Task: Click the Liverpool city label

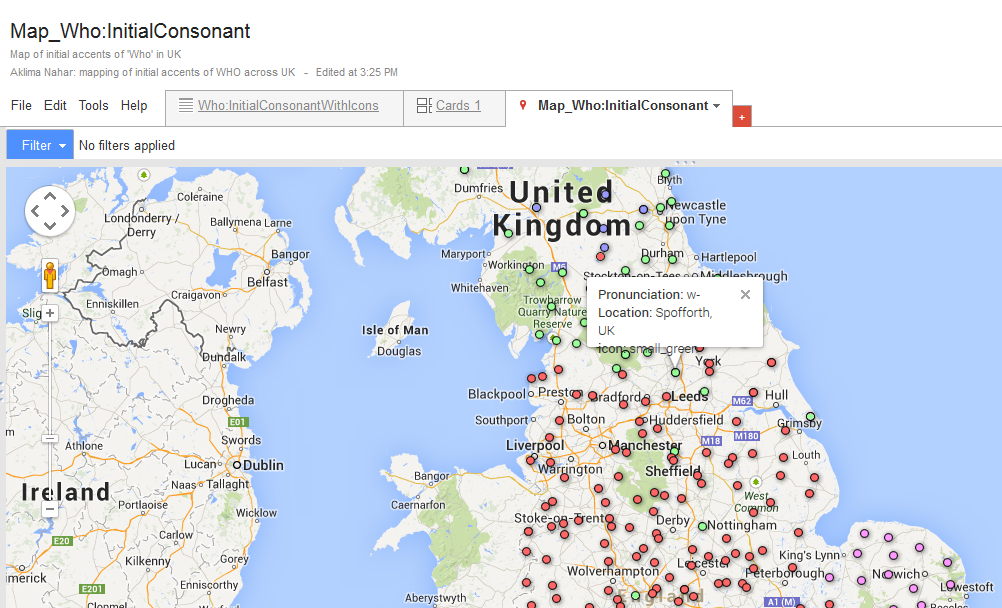Action: pyautogui.click(x=535, y=446)
